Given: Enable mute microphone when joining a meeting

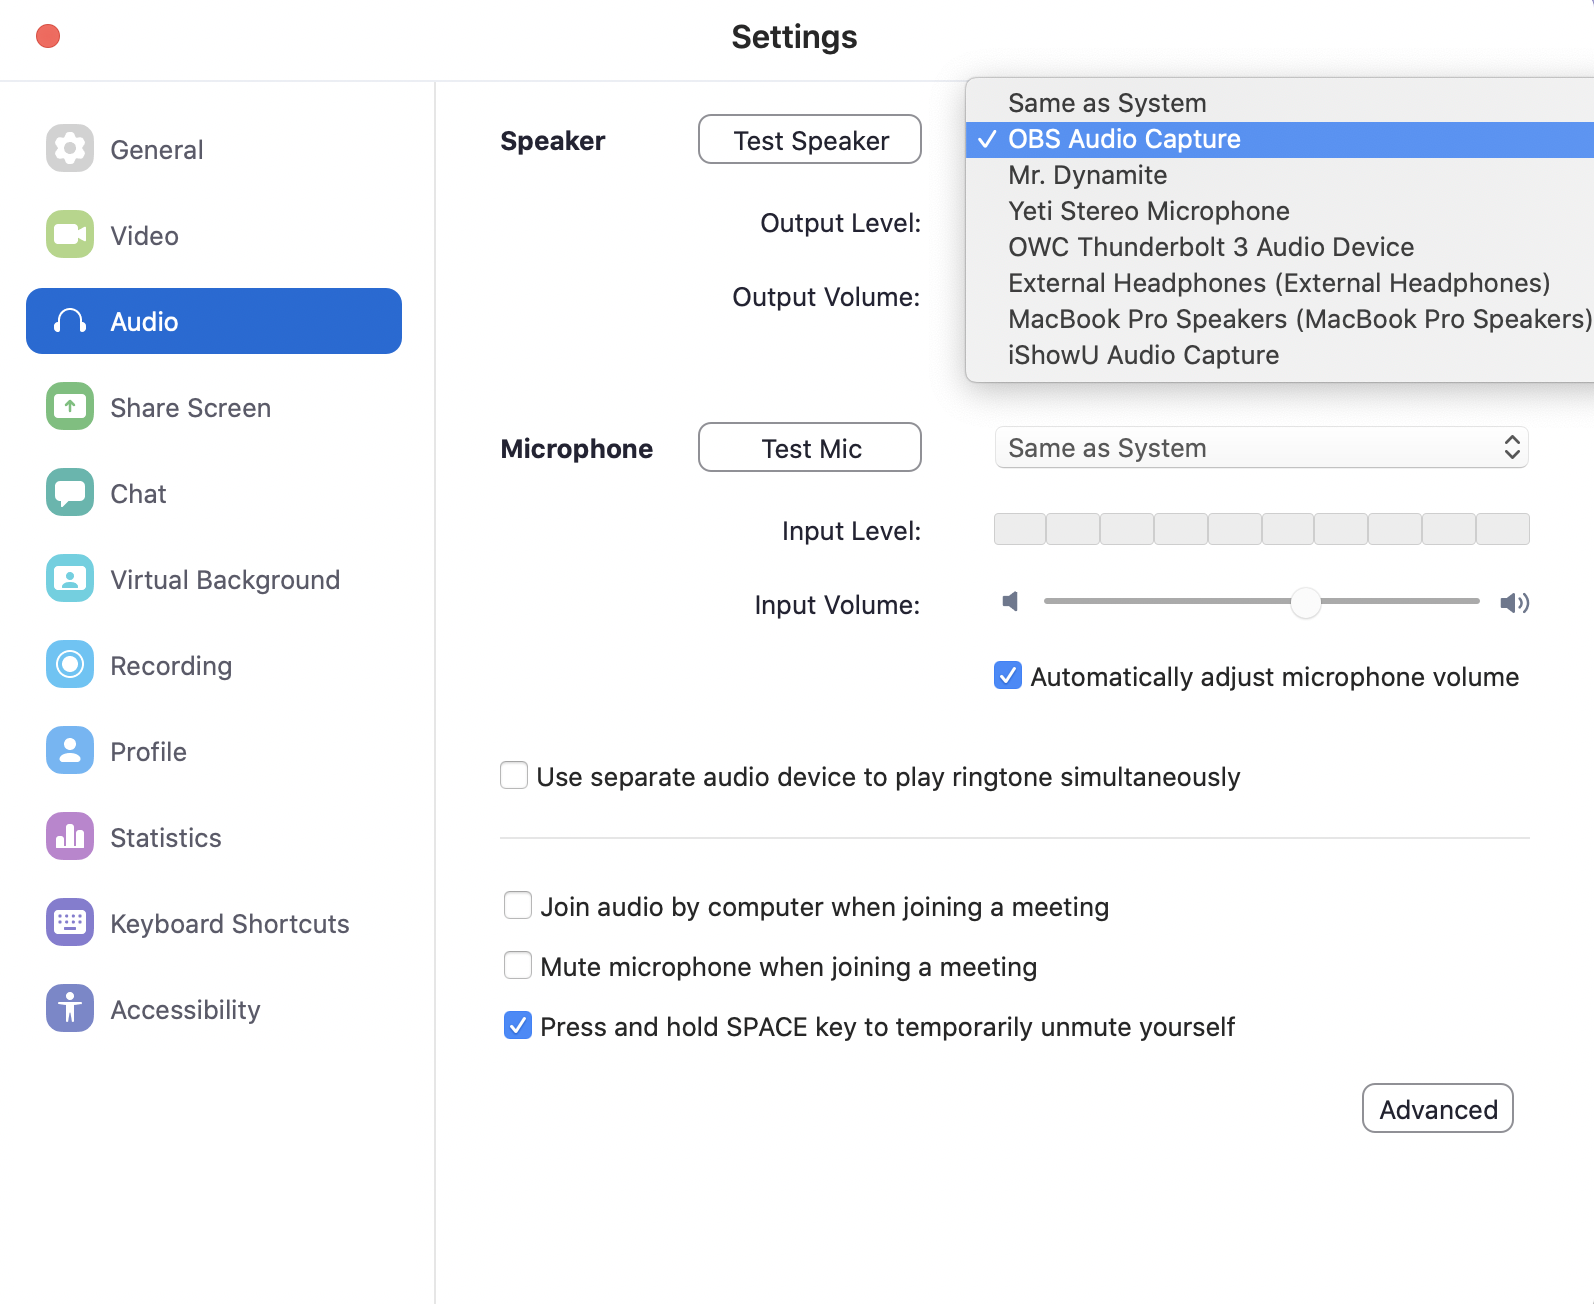Looking at the screenshot, I should coord(518,966).
